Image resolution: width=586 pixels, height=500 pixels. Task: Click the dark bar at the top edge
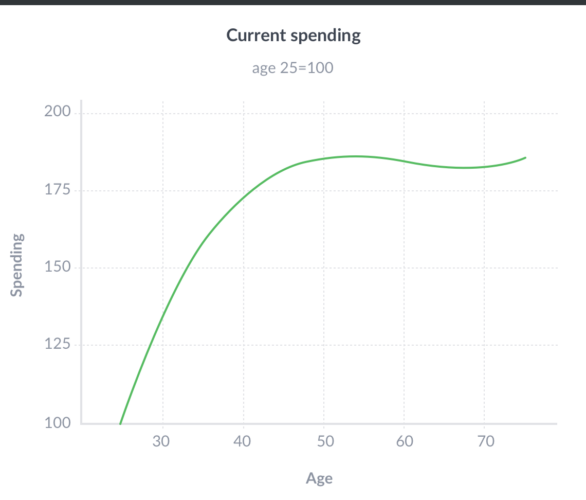point(293,2)
